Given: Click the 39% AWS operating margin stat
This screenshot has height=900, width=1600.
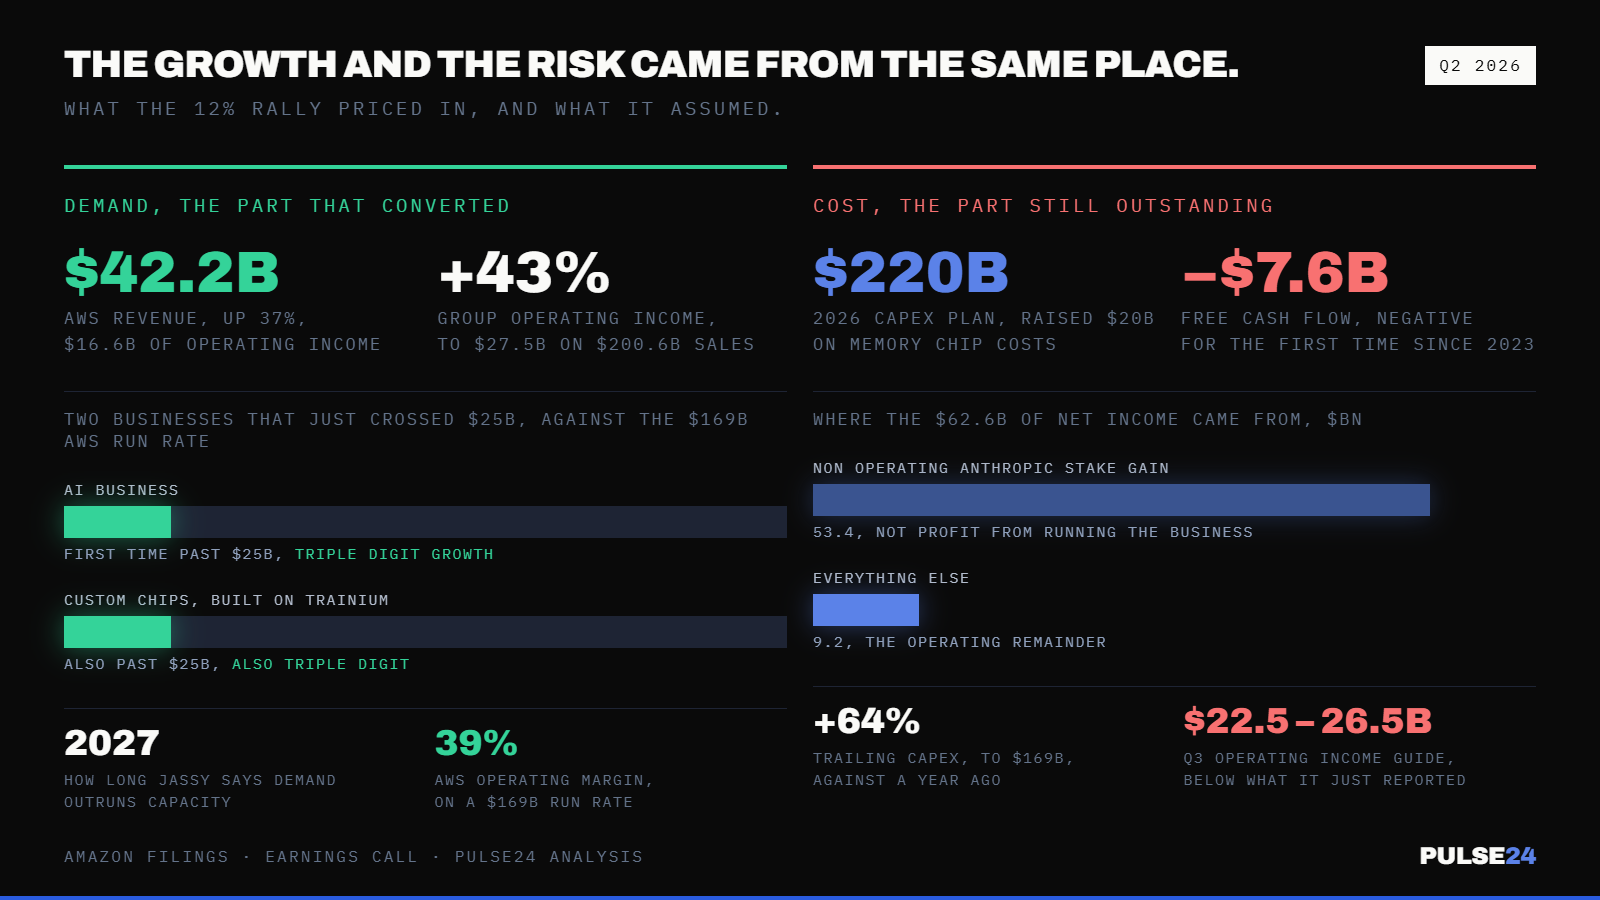Looking at the screenshot, I should (x=476, y=743).
